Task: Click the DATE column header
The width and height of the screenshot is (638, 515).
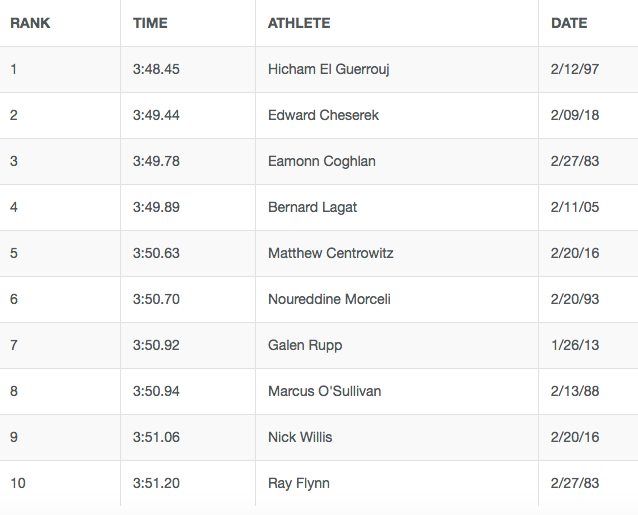Action: (x=569, y=23)
